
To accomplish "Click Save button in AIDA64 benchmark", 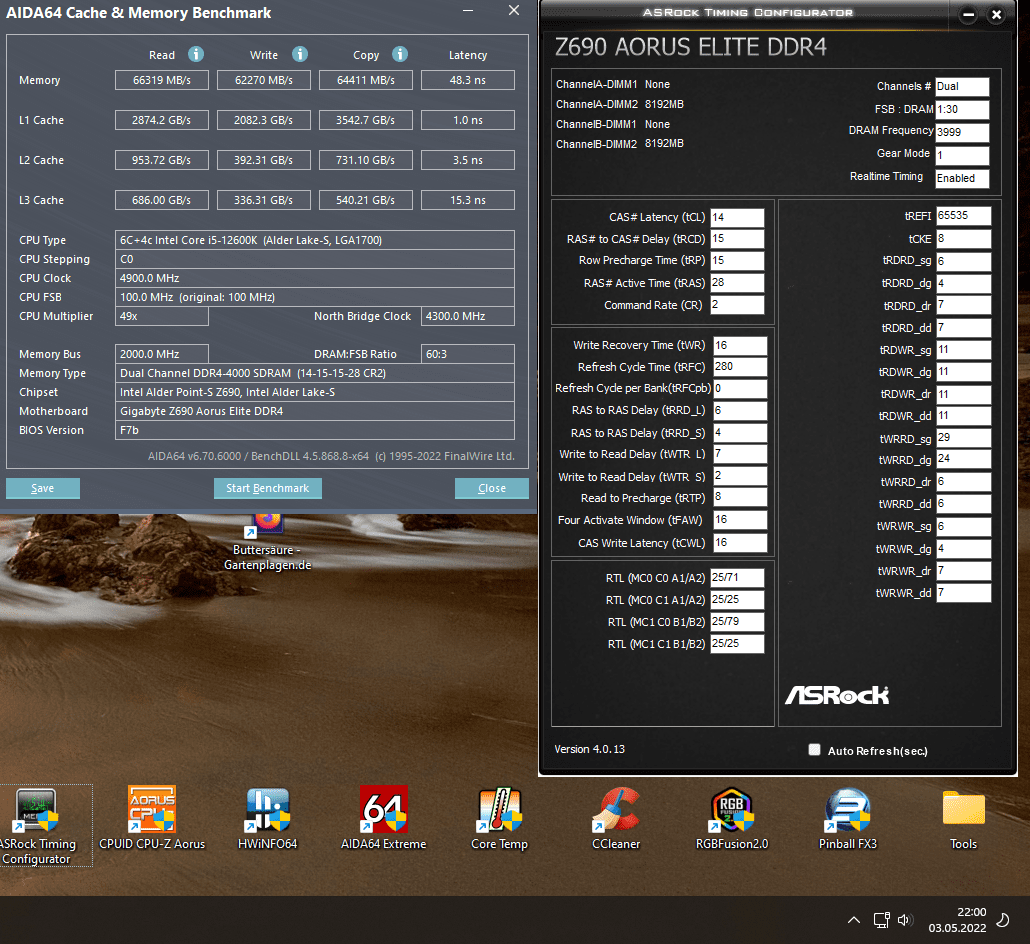I will pyautogui.click(x=43, y=488).
